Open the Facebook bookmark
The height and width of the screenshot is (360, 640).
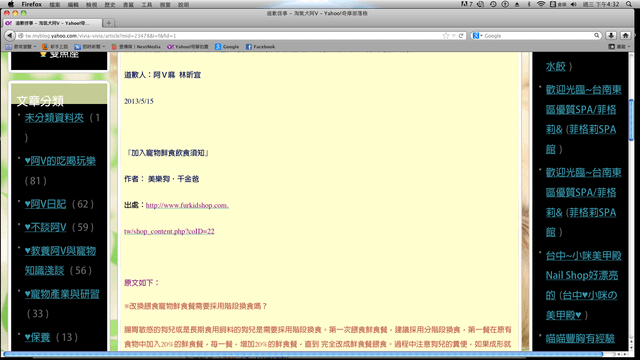260,47
